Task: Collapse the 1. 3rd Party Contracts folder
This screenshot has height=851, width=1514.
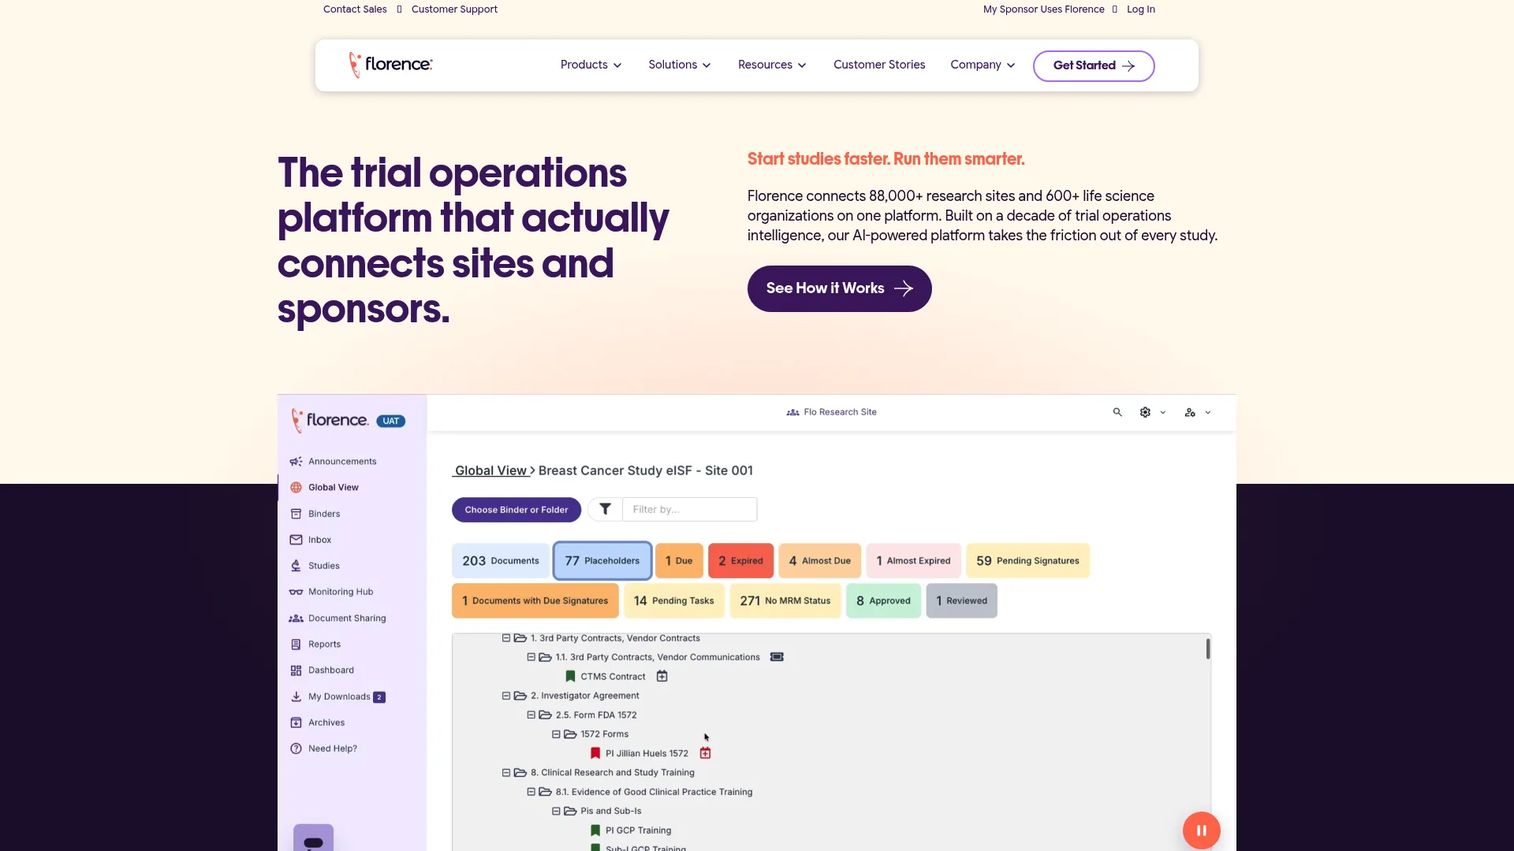Action: coord(506,638)
